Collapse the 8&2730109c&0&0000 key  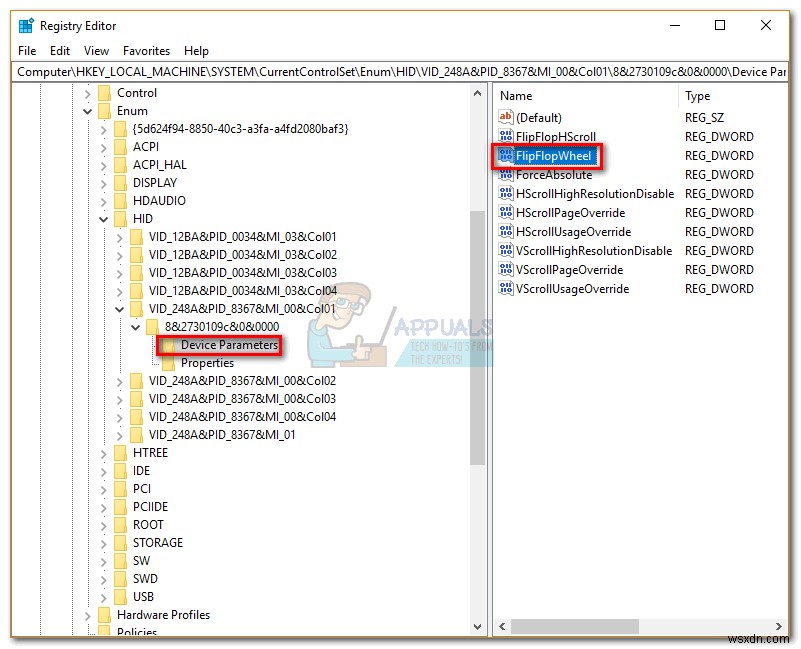(x=135, y=327)
